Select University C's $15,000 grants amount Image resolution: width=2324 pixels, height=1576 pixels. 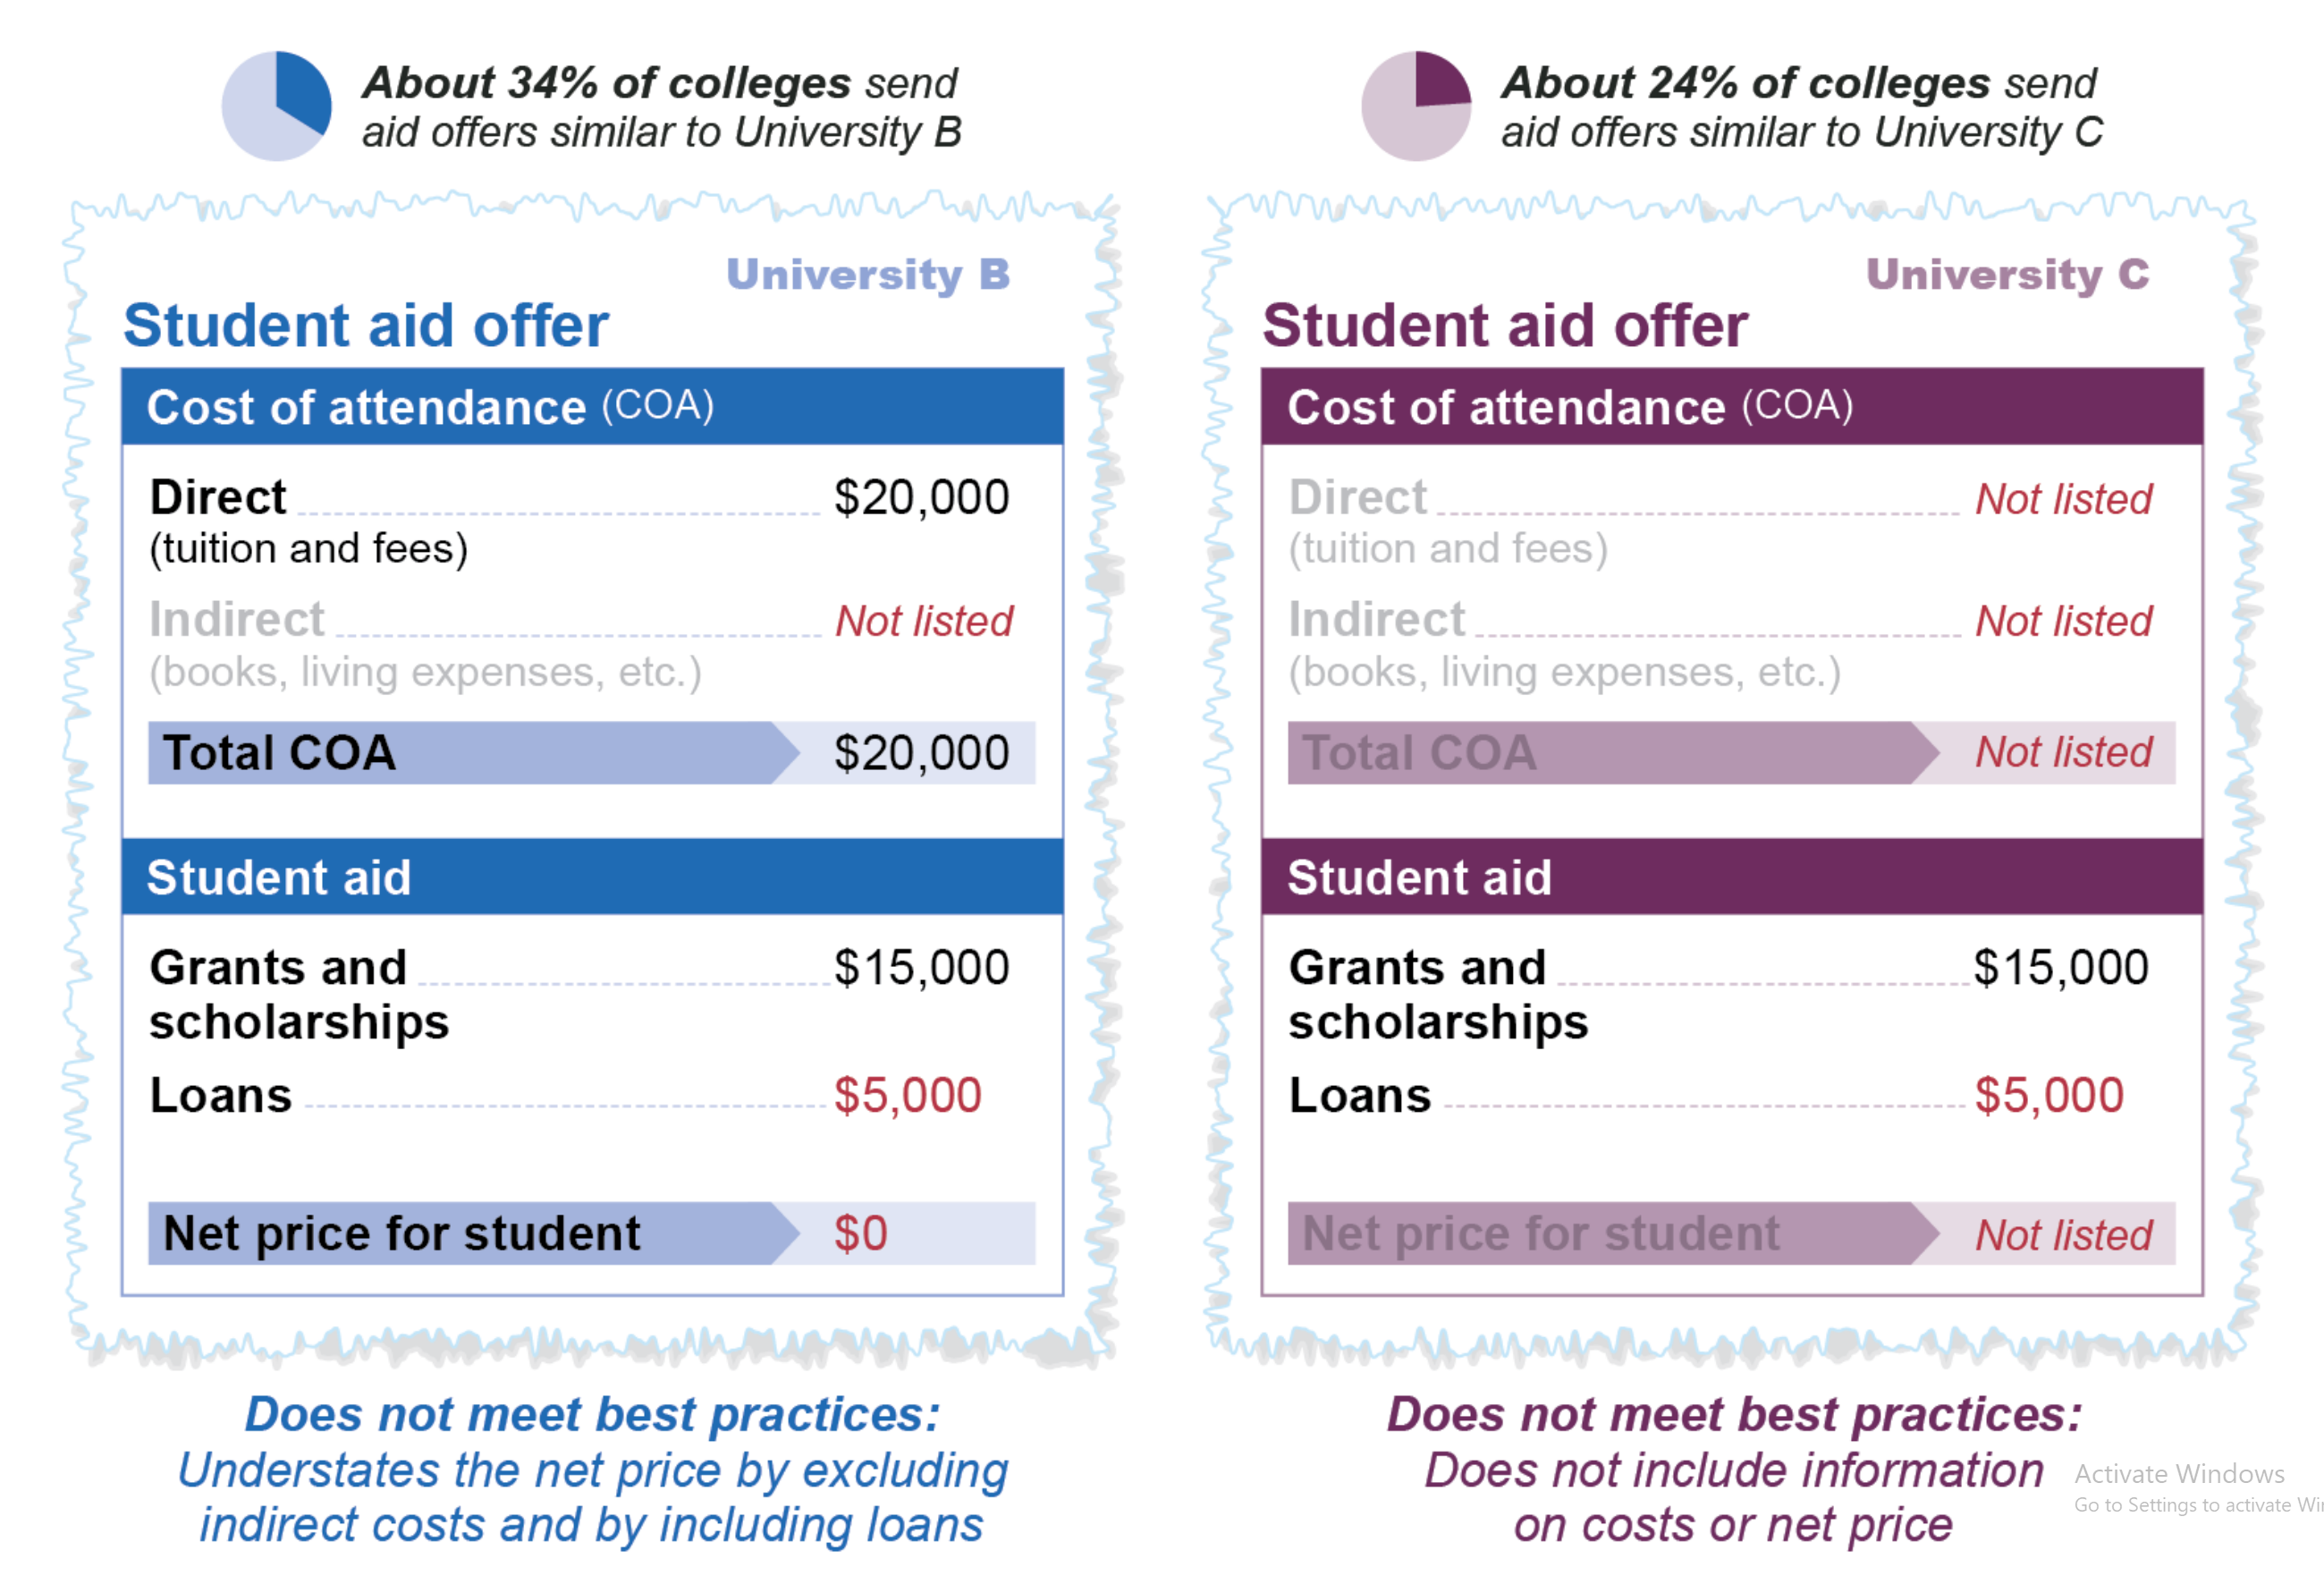pos(2061,968)
